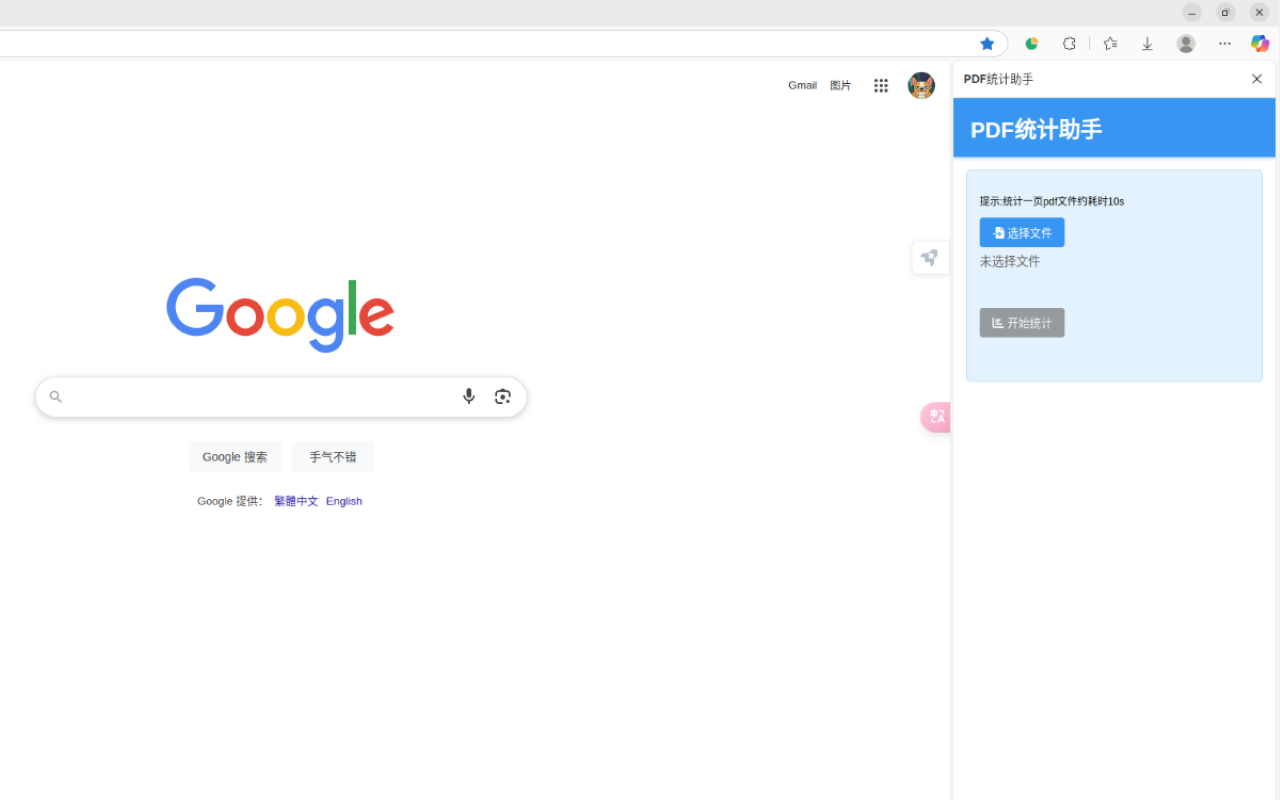Open the Google apps grid

coord(881,86)
